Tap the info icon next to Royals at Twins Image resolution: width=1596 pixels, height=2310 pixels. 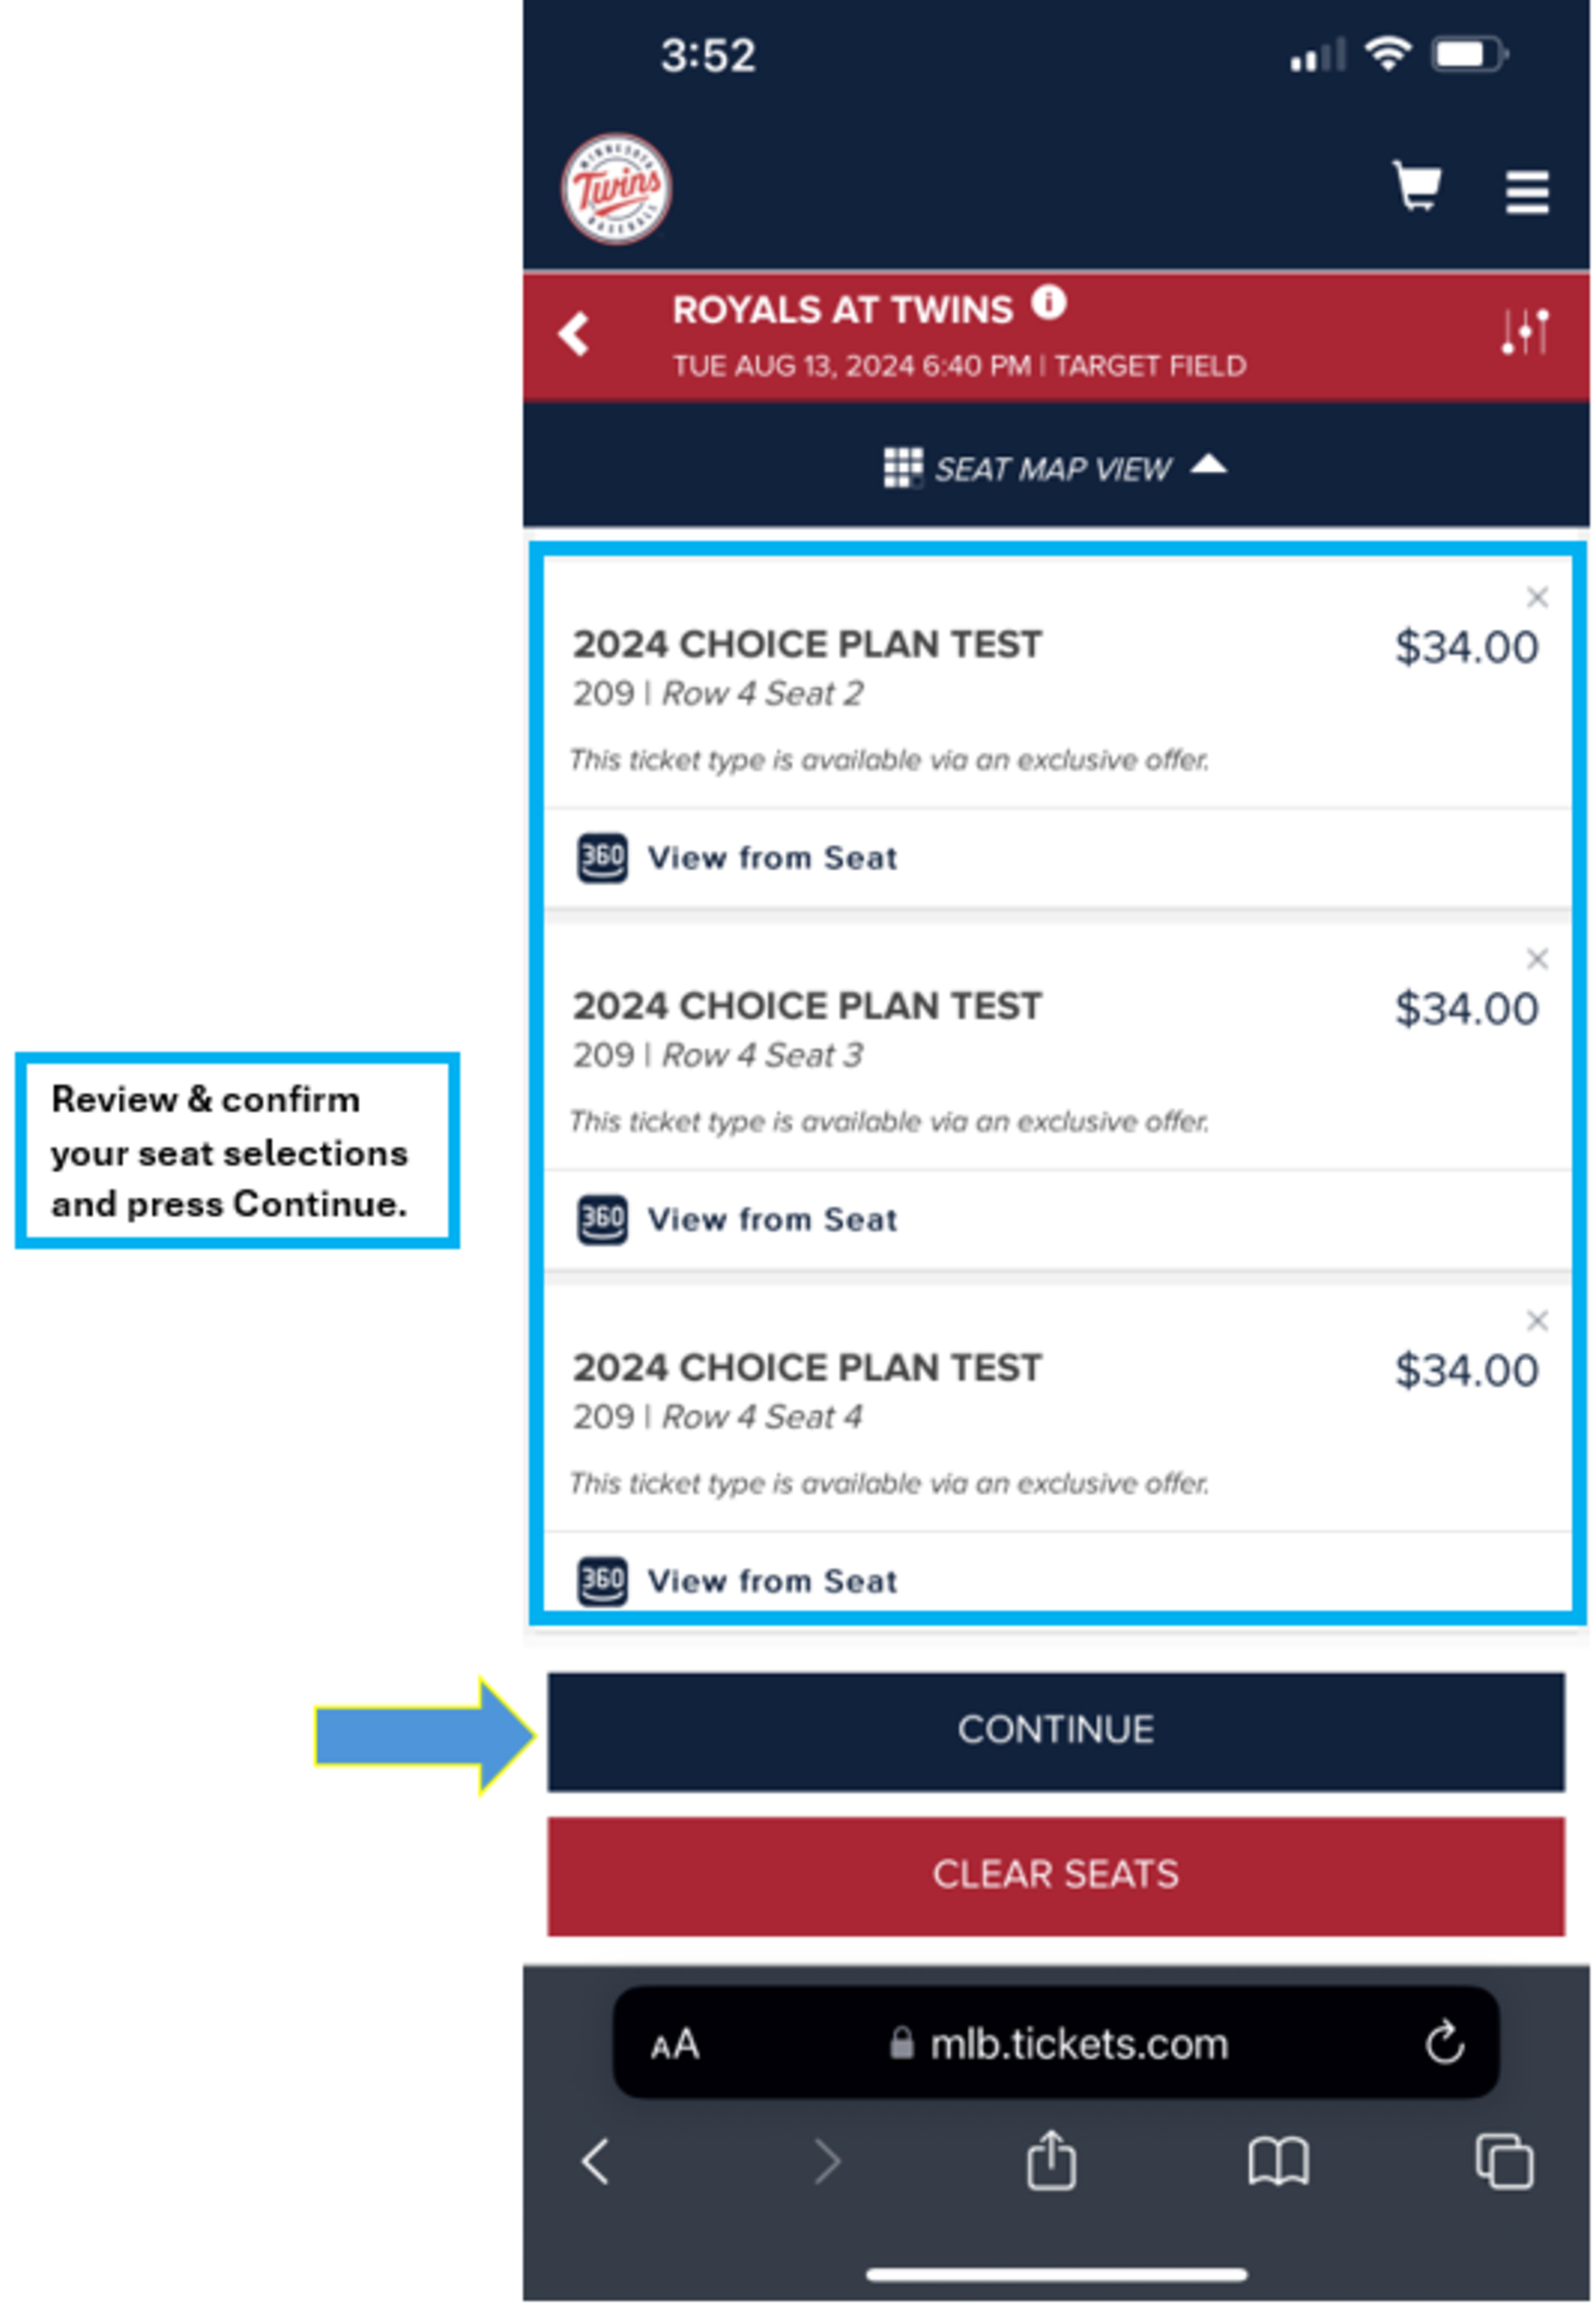pyautogui.click(x=1047, y=303)
